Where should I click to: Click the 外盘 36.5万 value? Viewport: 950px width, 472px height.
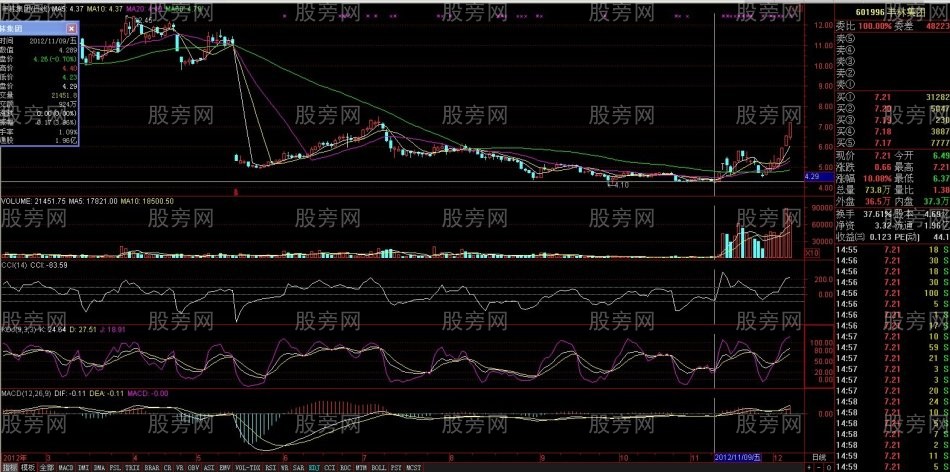pyautogui.click(x=877, y=201)
